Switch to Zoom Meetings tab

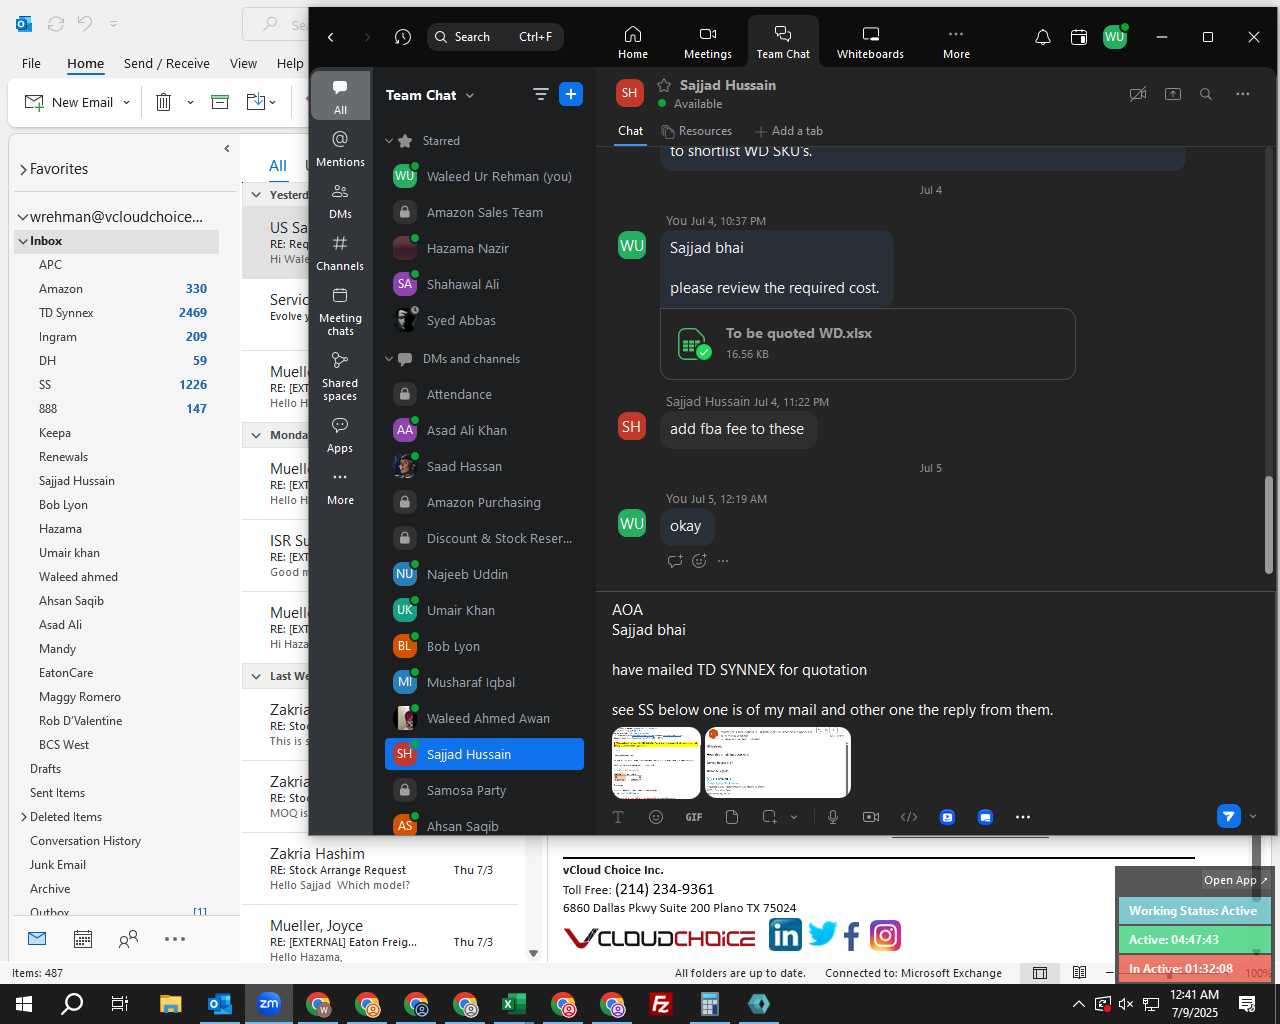[707, 42]
